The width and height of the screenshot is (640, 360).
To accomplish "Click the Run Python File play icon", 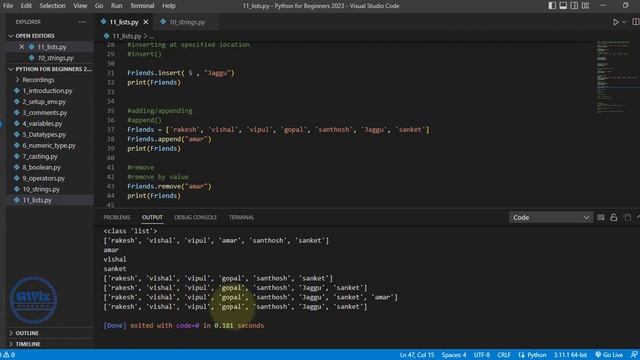I will point(616,22).
